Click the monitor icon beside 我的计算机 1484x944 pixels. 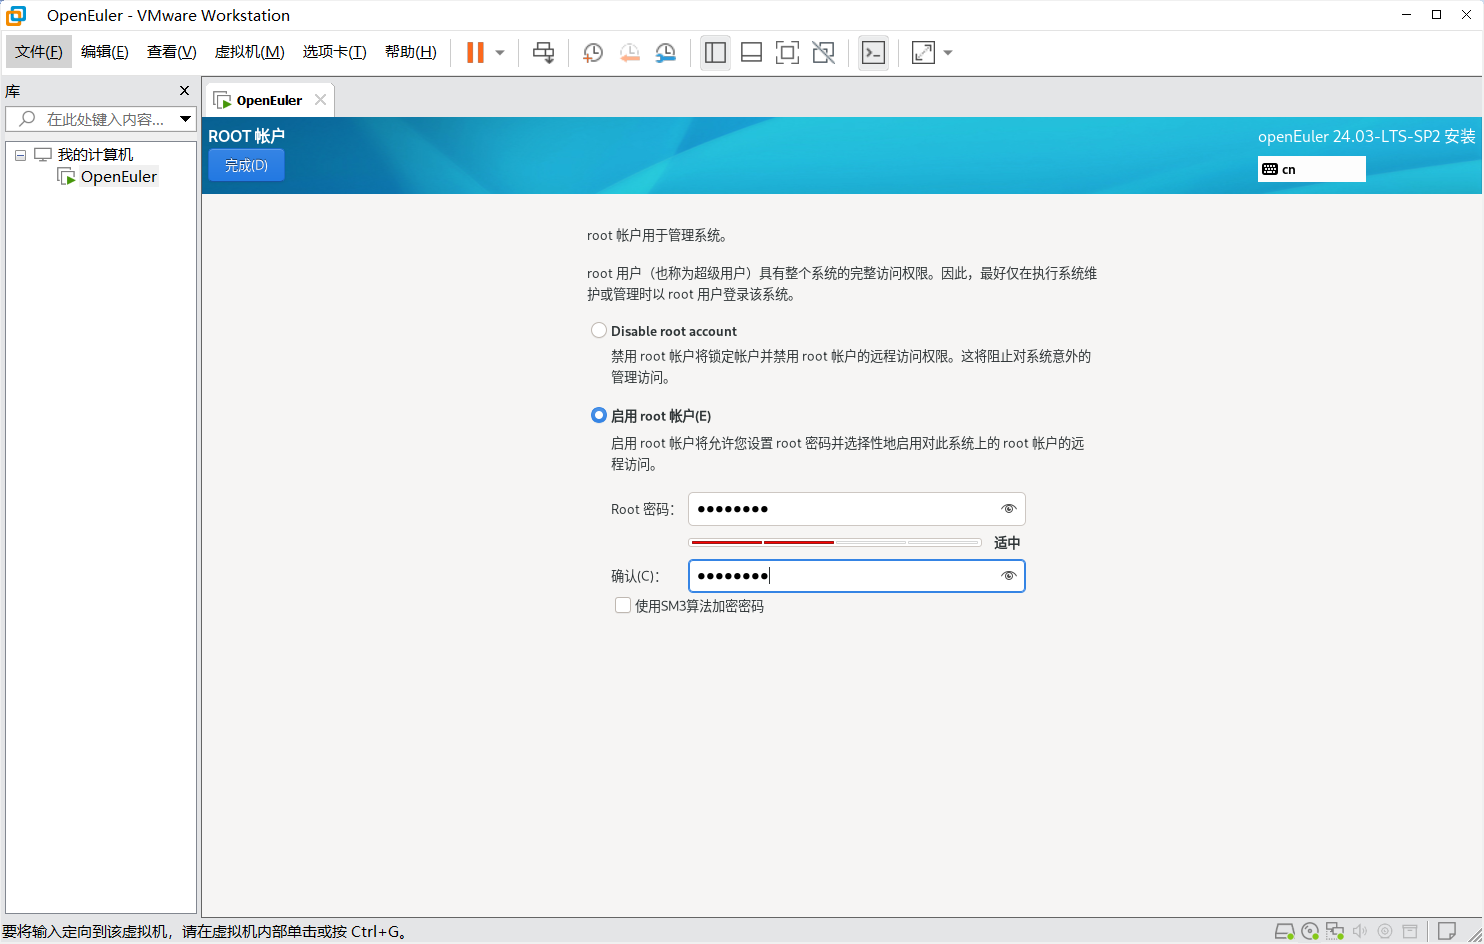coord(43,155)
